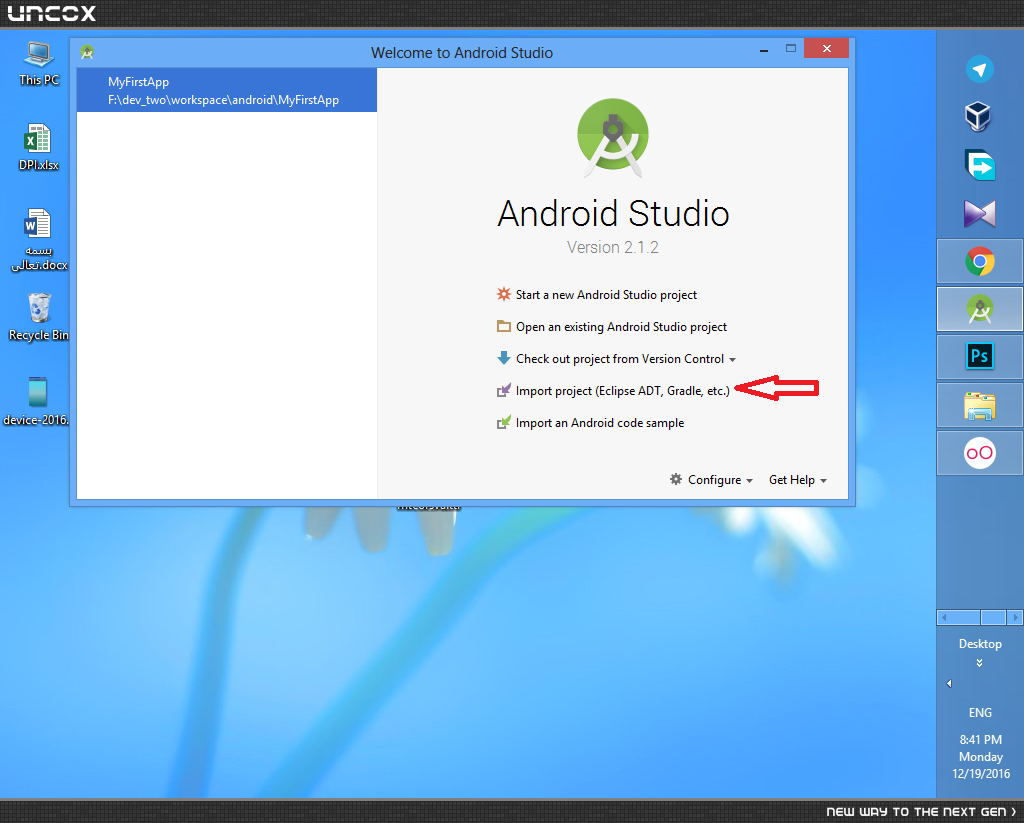1024x823 pixels.
Task: Expand Desktop toolbar double chevron
Action: tap(980, 663)
